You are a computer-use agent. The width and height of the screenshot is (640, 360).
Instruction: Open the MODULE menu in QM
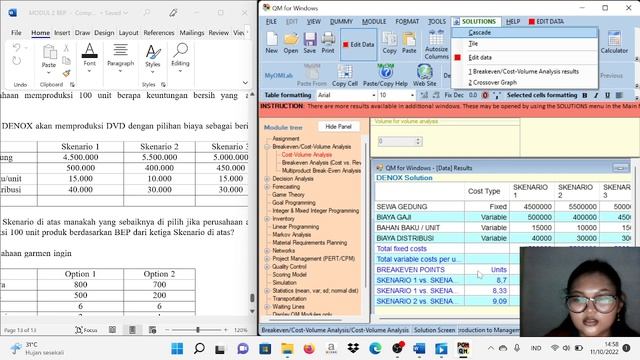click(x=374, y=21)
